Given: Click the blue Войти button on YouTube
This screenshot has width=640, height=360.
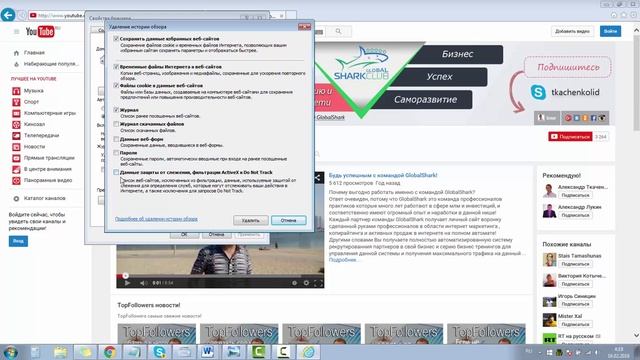Looking at the screenshot, I should (x=610, y=31).
